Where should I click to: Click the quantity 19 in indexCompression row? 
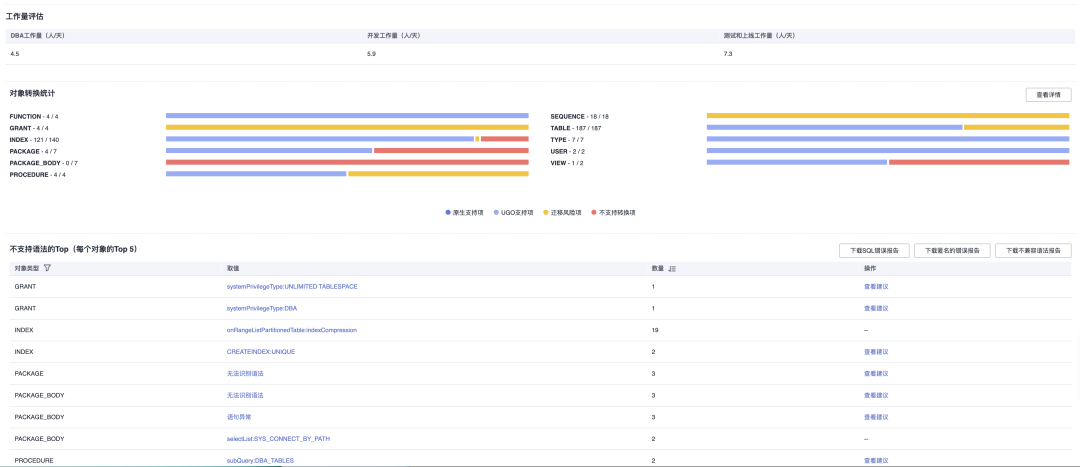coord(655,330)
